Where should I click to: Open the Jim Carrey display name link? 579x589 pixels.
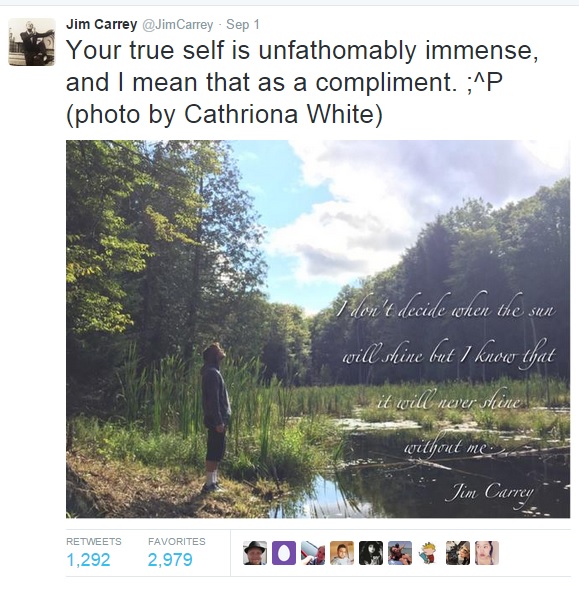101,24
